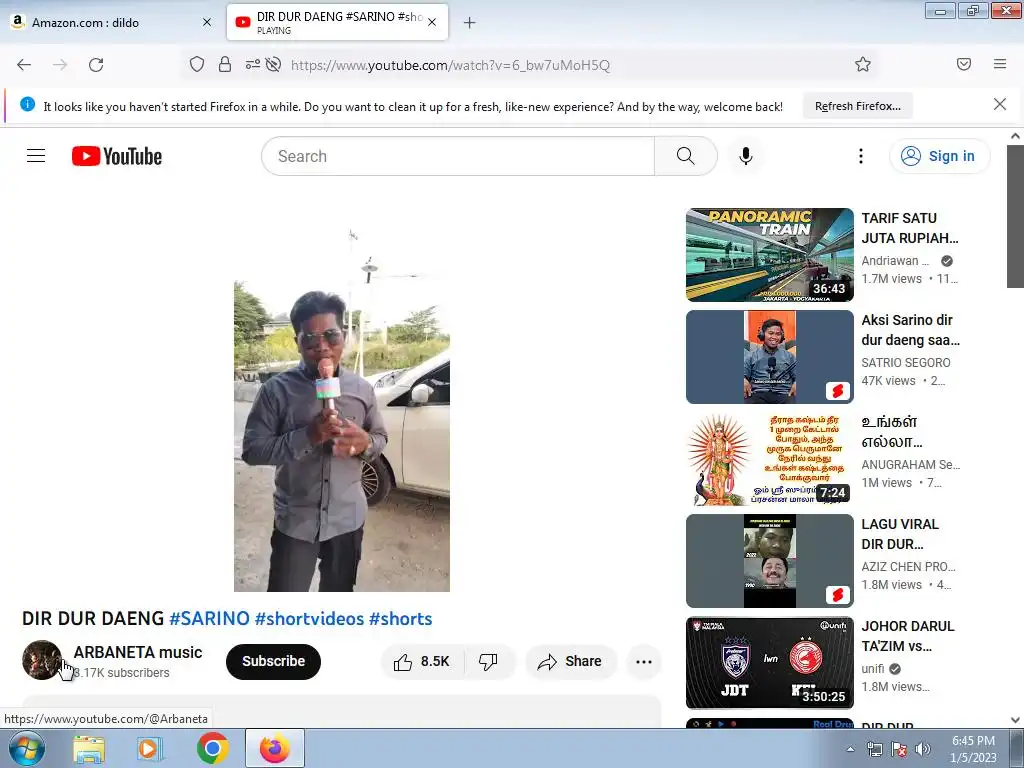This screenshot has width=1024, height=768.
Task: Click the Refresh Firefox button
Action: [857, 106]
